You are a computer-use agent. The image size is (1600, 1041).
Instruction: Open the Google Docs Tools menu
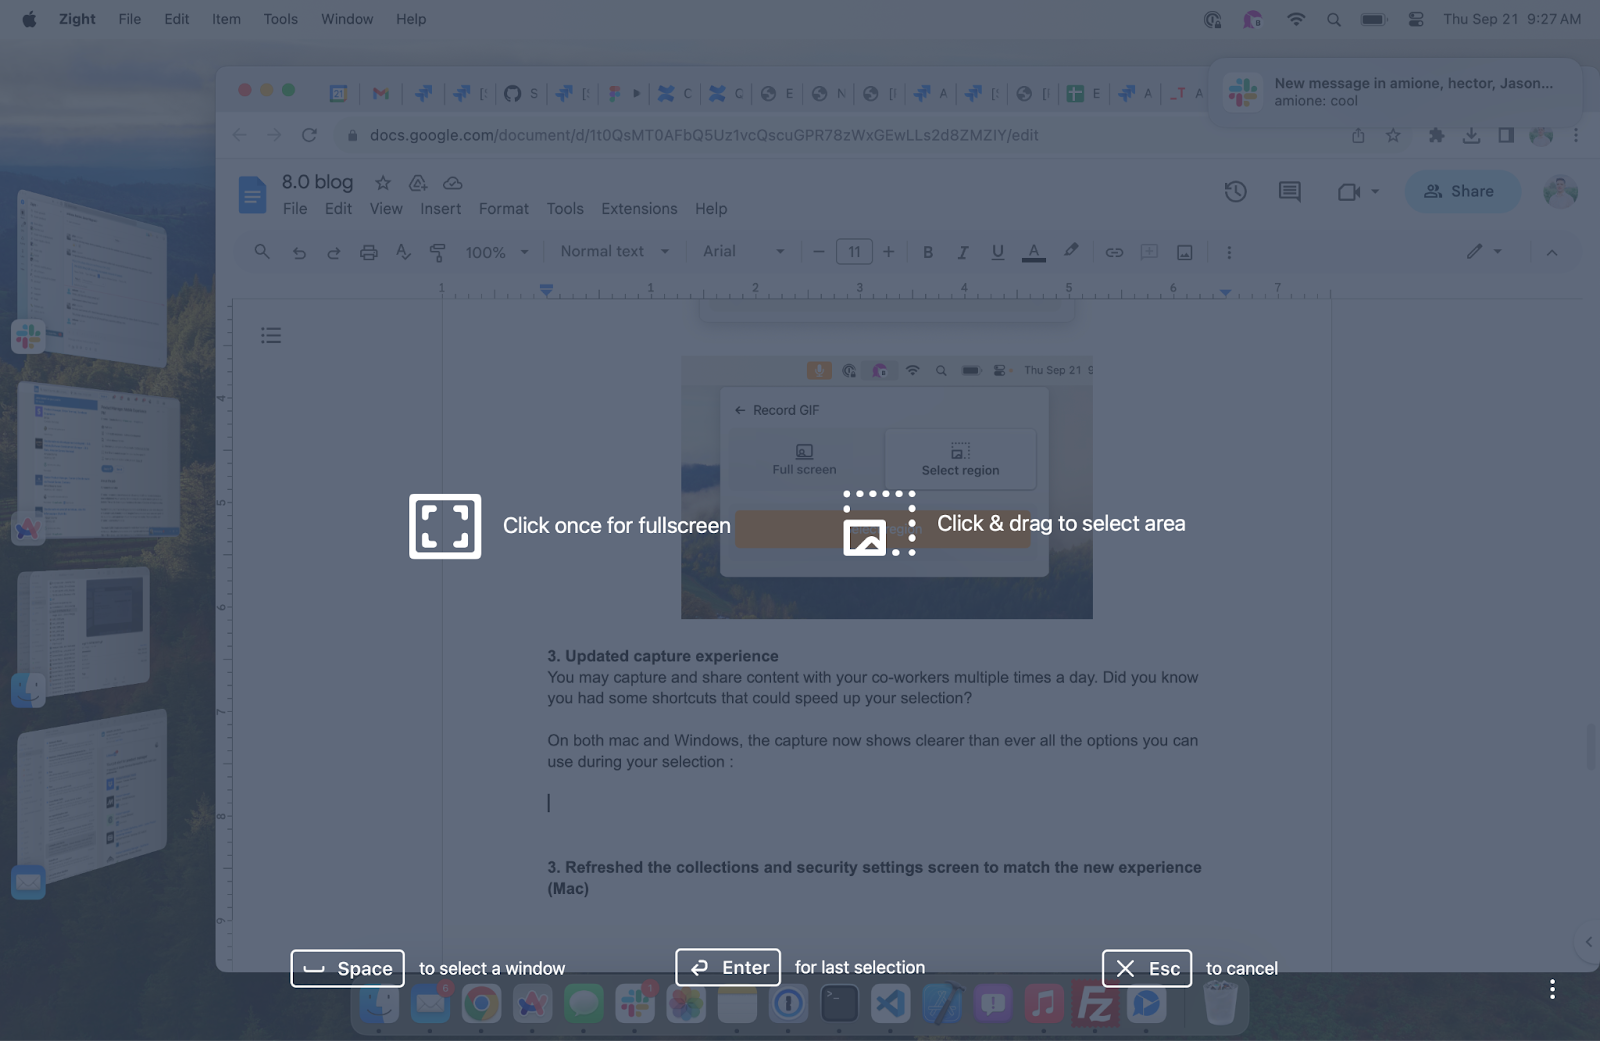[x=565, y=209]
